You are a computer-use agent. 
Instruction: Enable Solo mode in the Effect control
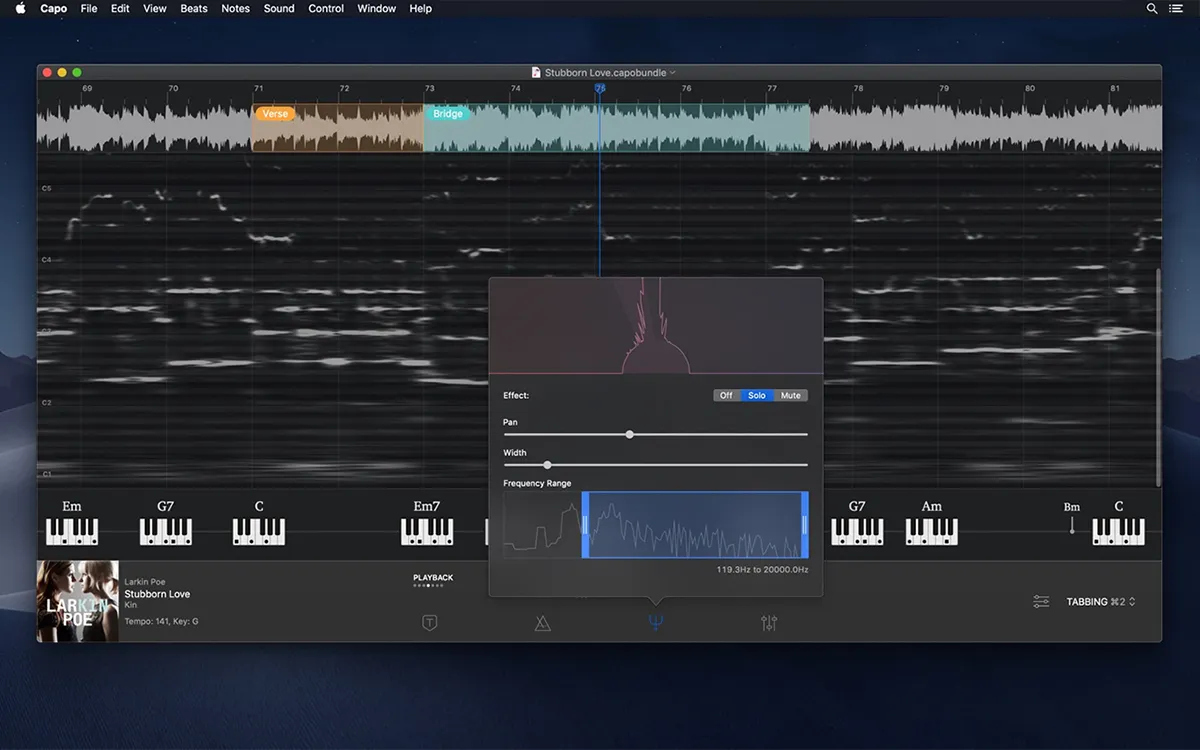(x=757, y=395)
